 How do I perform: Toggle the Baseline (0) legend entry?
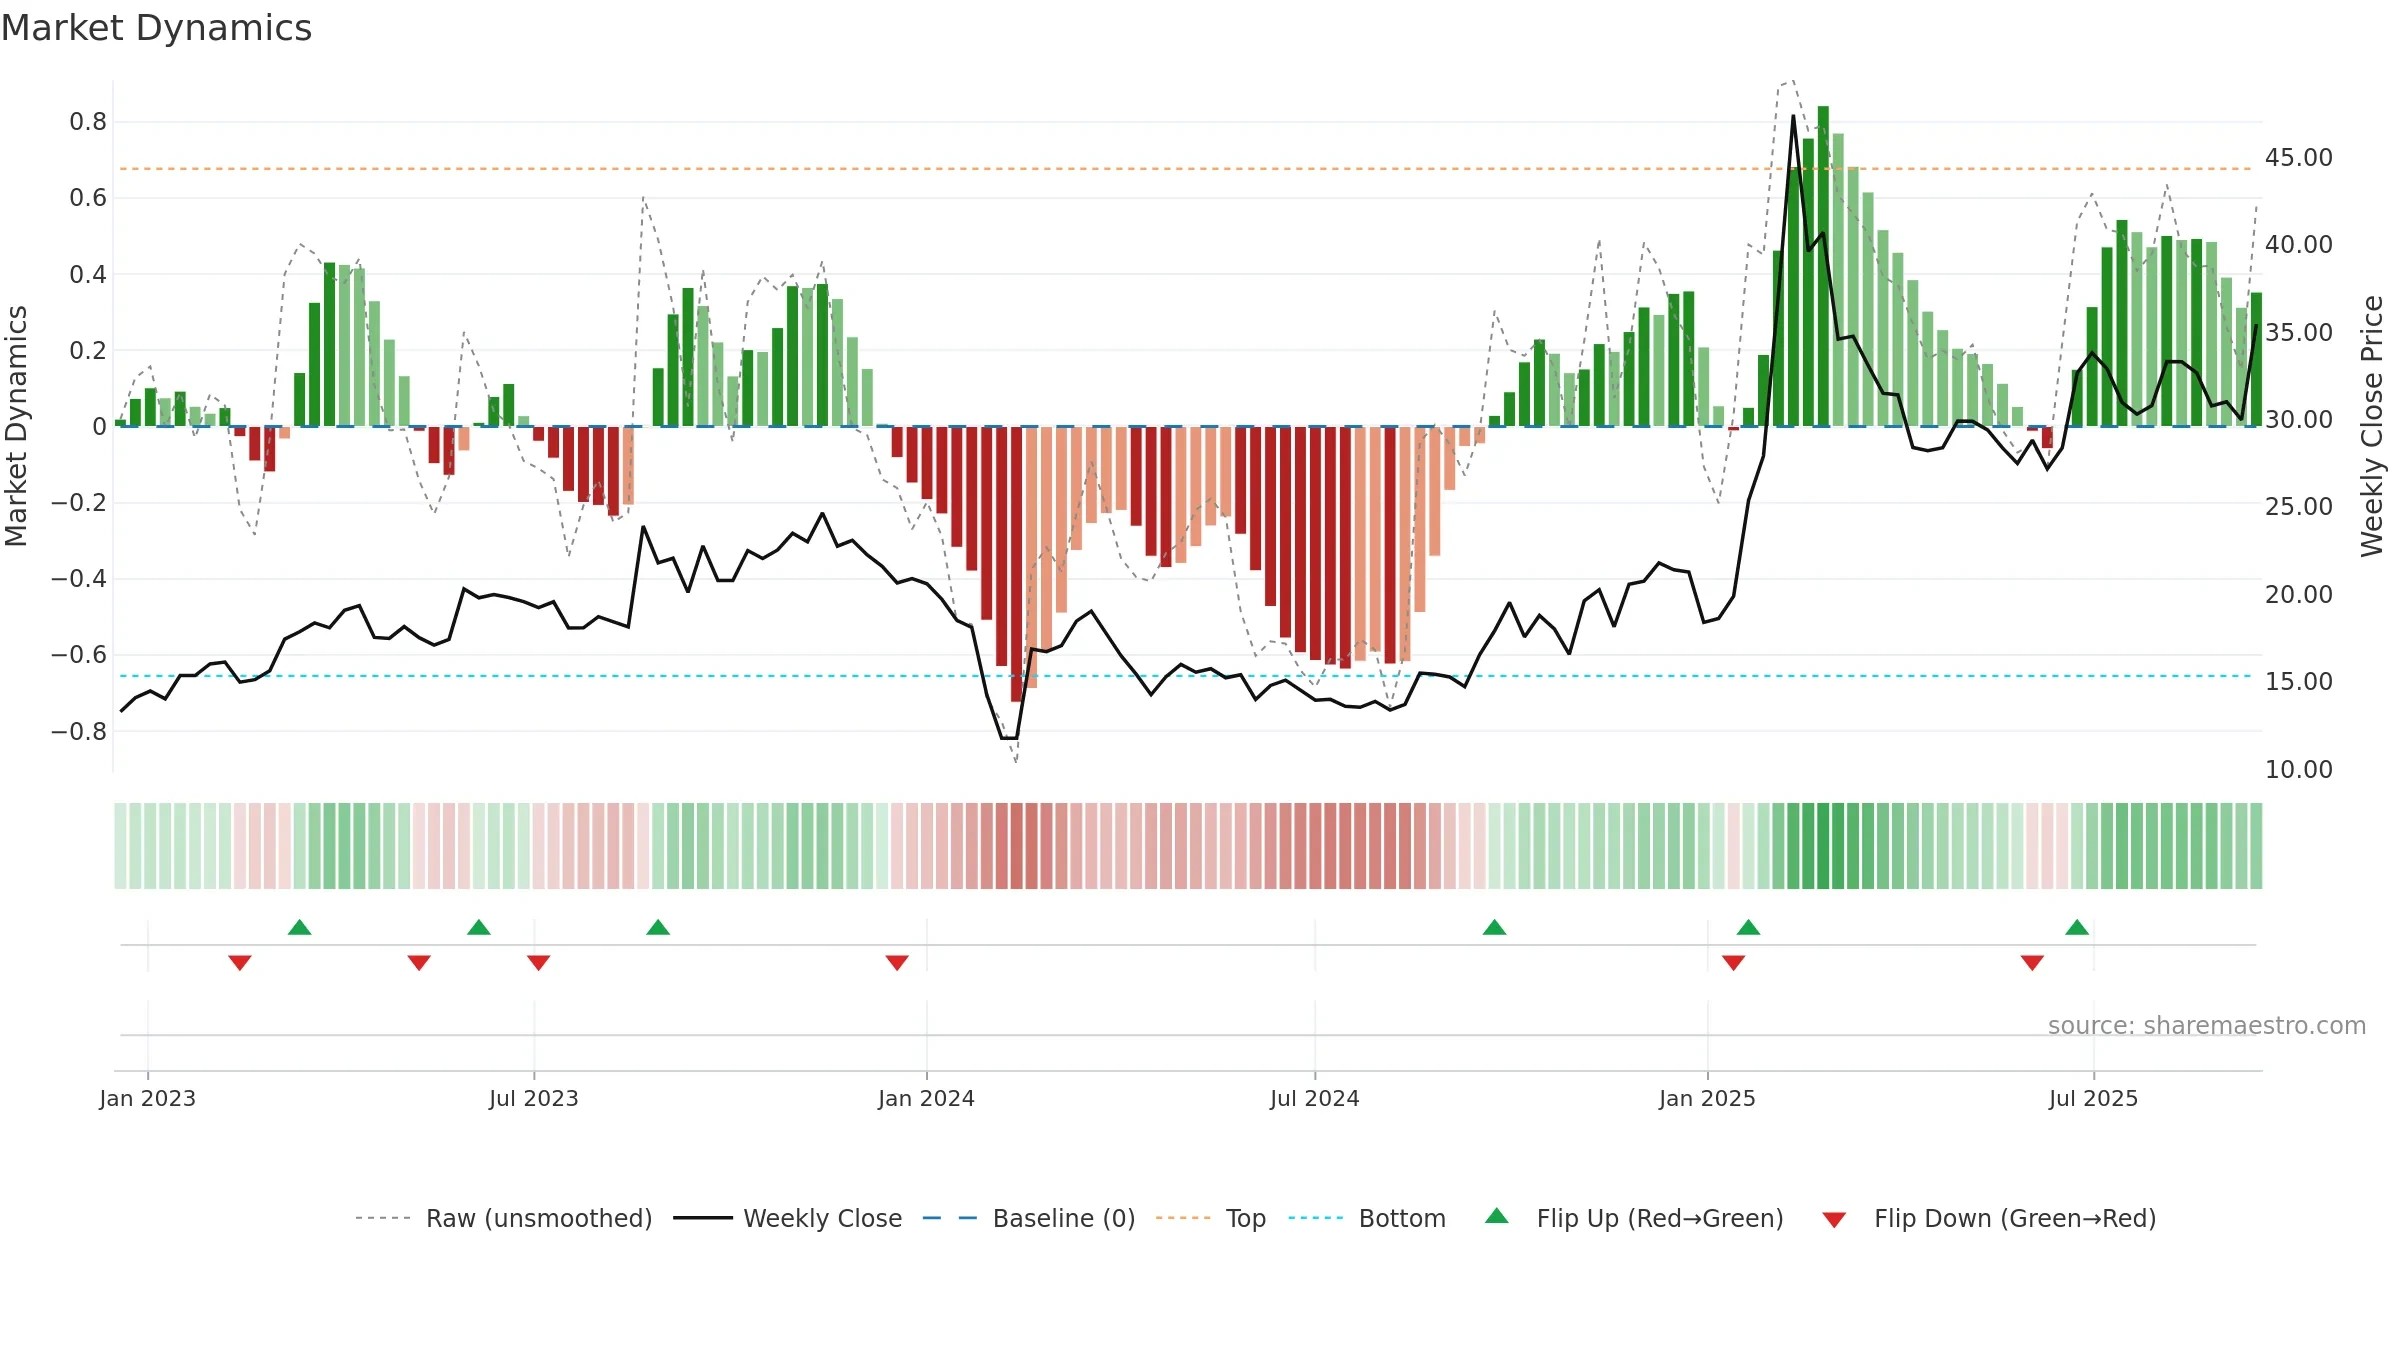point(1029,1218)
